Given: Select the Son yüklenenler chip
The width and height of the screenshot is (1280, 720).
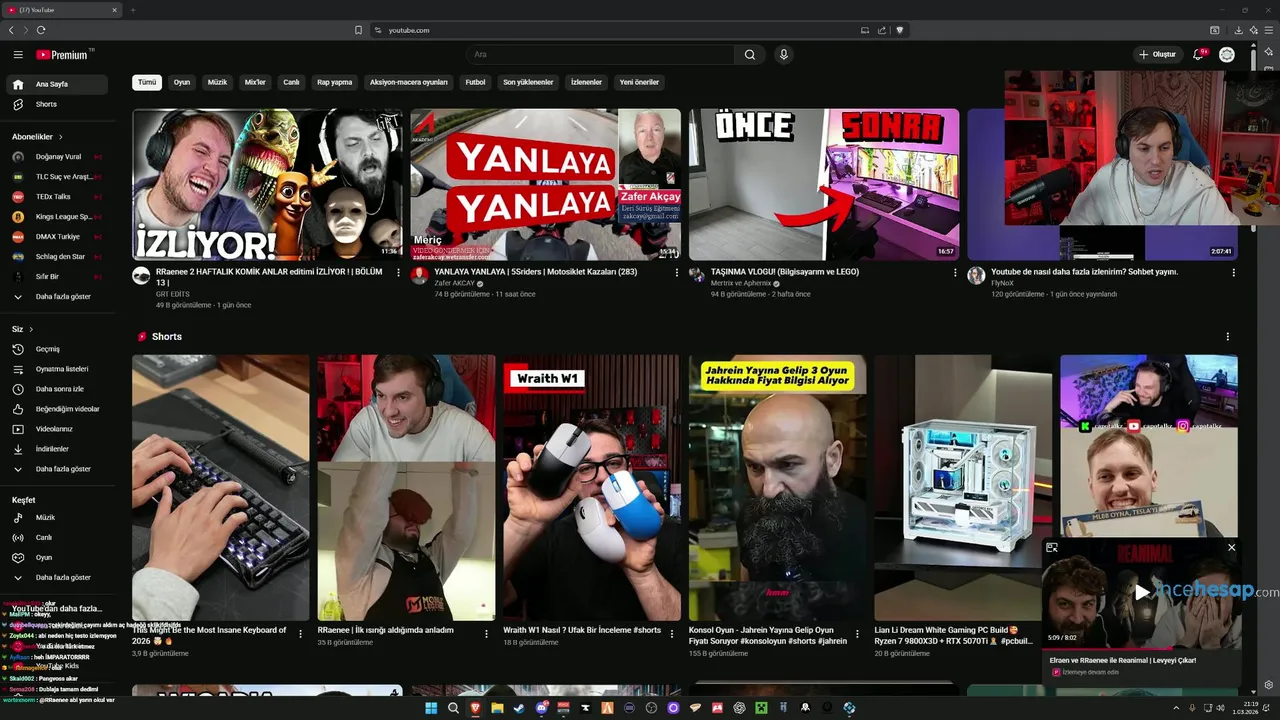Looking at the screenshot, I should (528, 82).
